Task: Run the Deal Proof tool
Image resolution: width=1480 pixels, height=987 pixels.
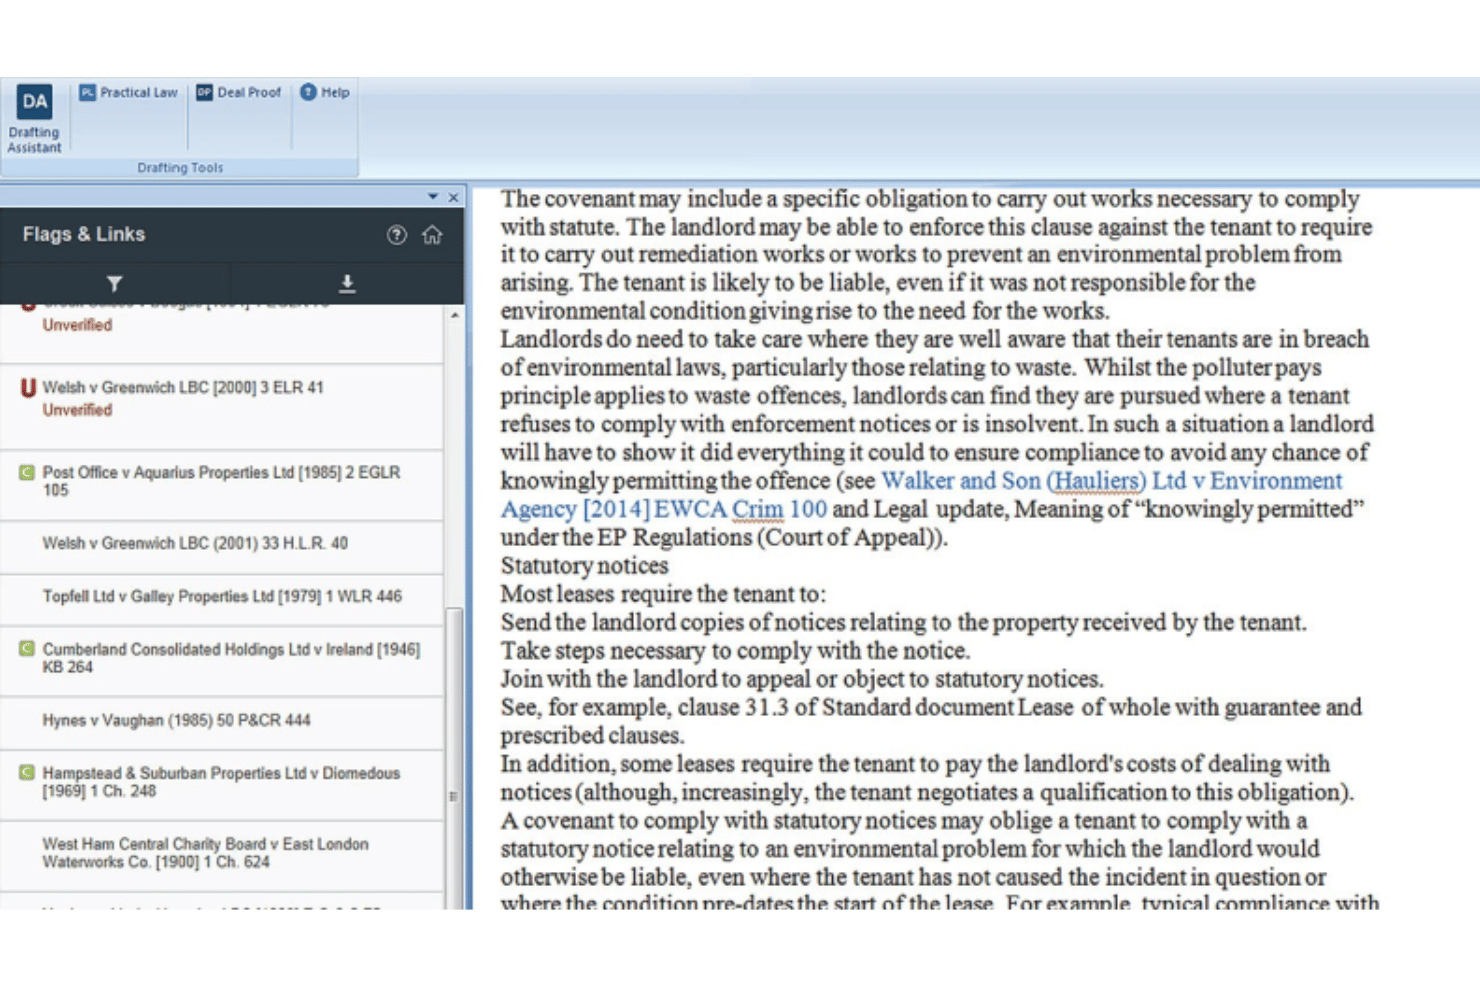Action: (239, 92)
